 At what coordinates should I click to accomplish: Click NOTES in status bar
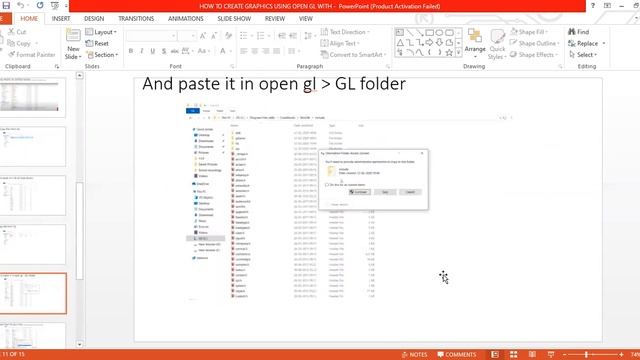[415, 354]
